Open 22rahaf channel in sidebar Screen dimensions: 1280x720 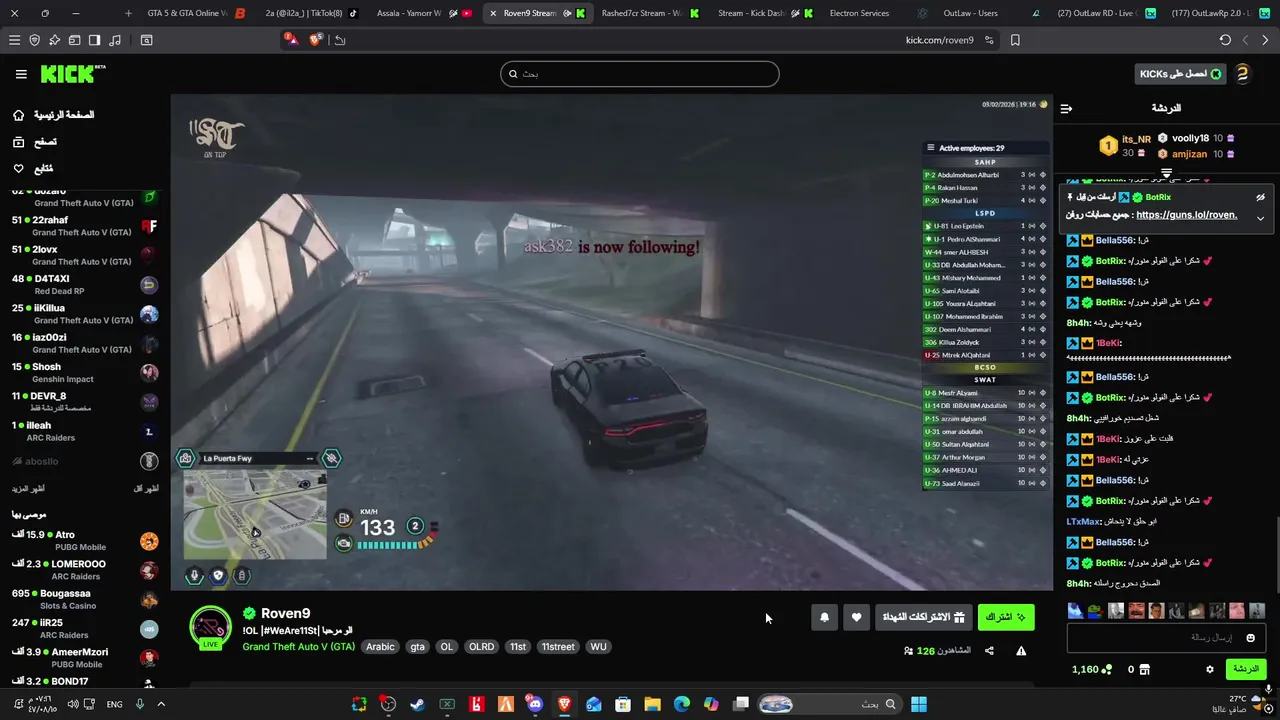click(x=85, y=226)
